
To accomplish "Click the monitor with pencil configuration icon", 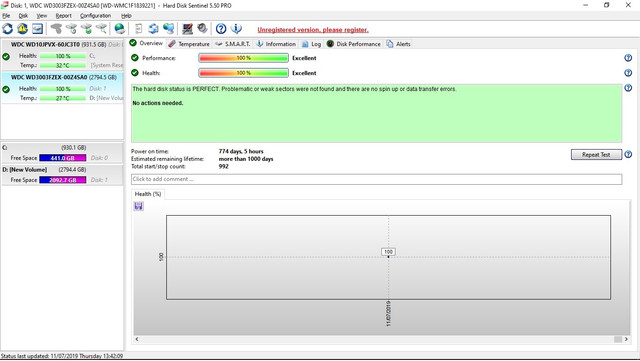I will [187, 29].
